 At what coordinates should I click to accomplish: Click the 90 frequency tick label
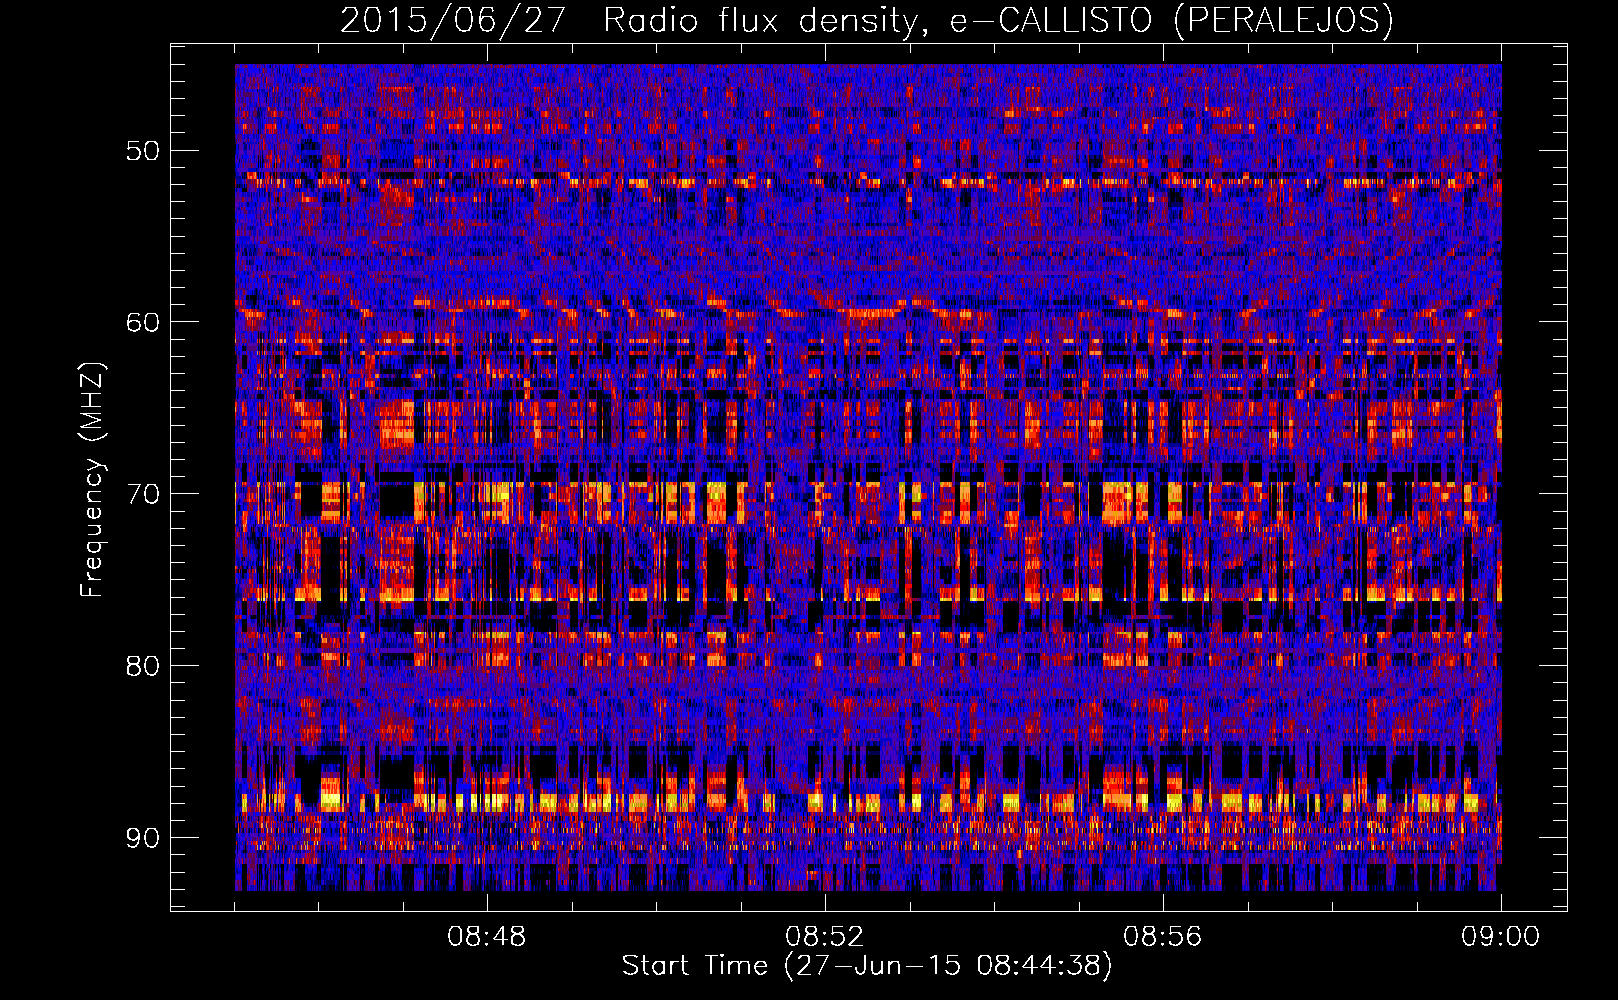[x=143, y=838]
